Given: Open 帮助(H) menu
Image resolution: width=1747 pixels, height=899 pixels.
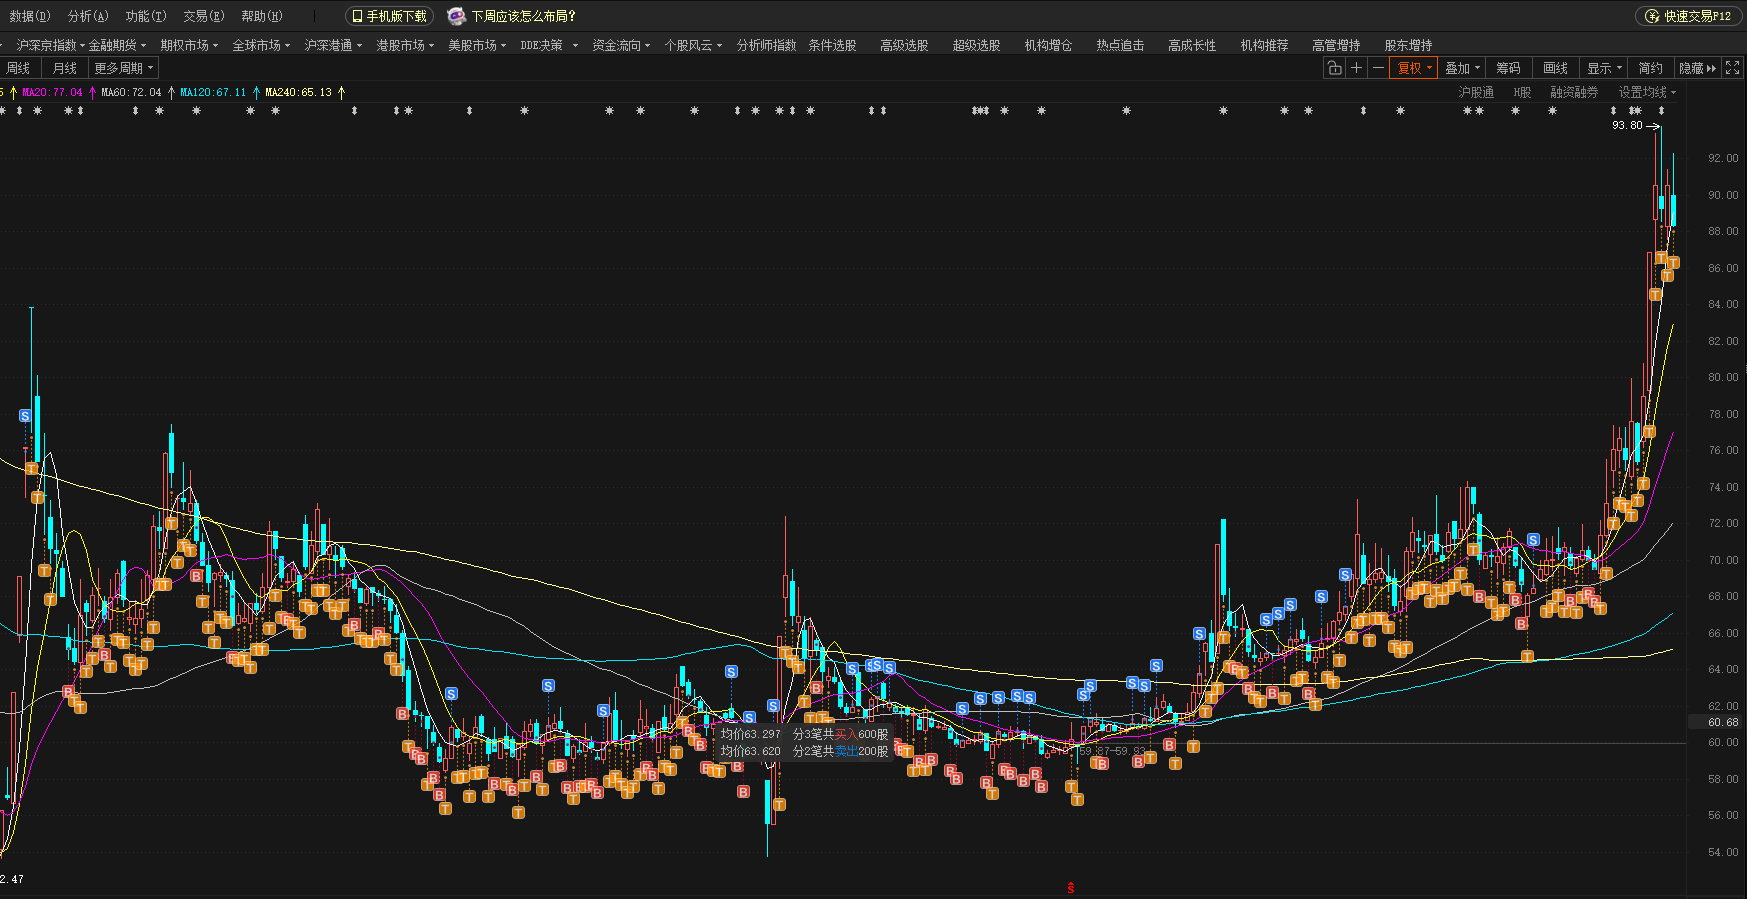Looking at the screenshot, I should (x=261, y=16).
